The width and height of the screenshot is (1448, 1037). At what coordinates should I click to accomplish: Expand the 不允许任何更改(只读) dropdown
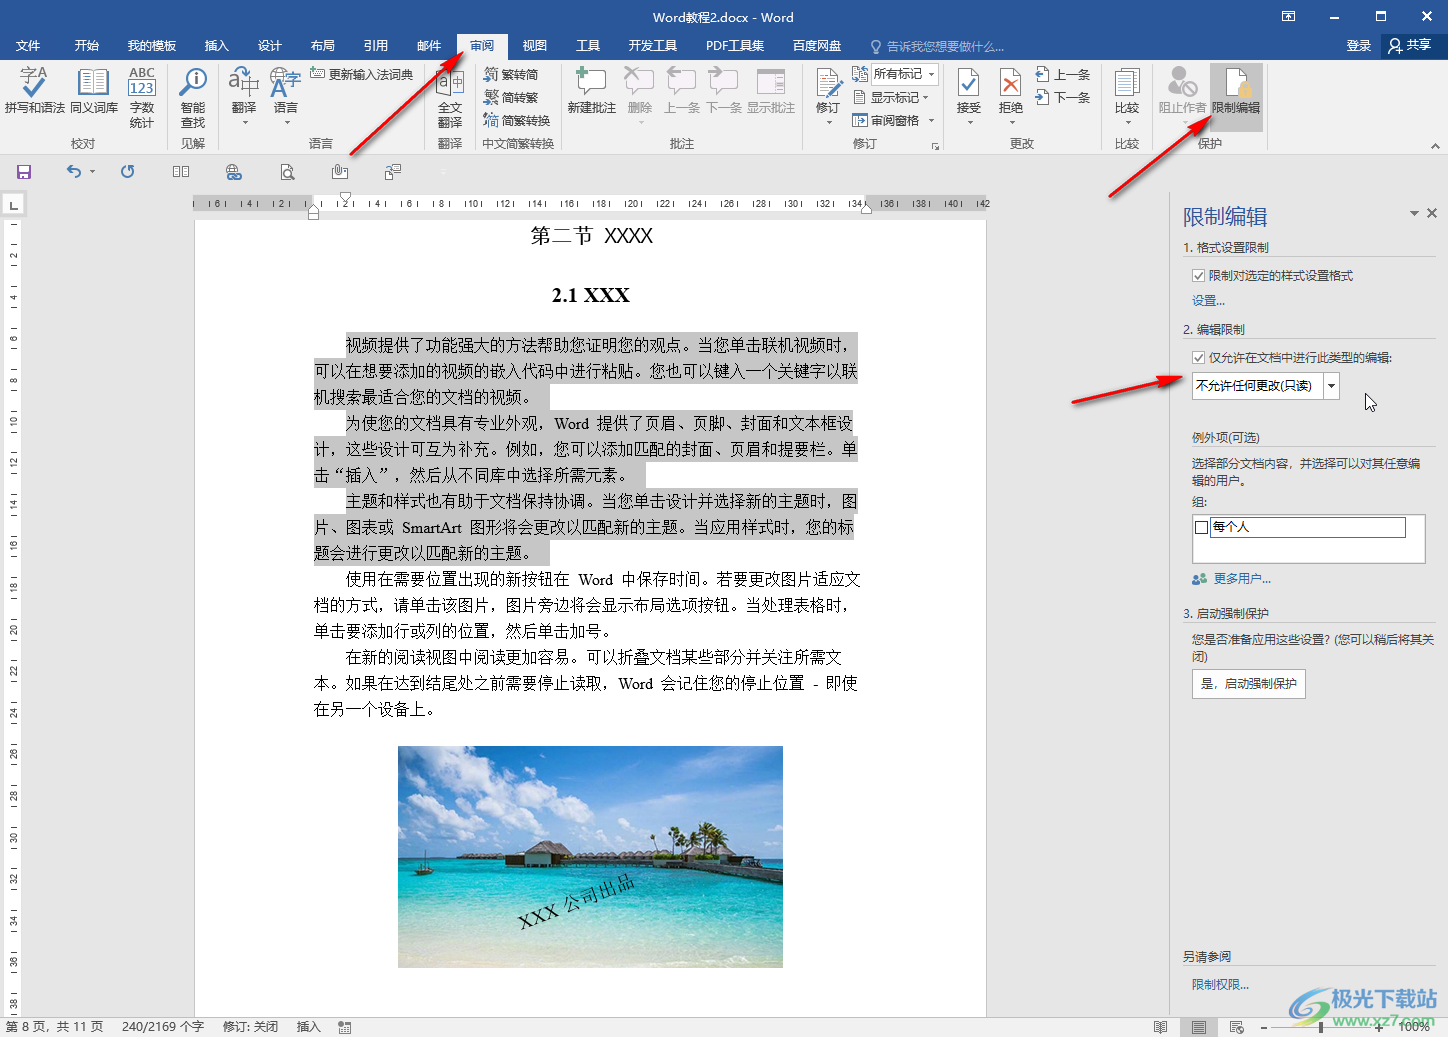[x=1331, y=386]
